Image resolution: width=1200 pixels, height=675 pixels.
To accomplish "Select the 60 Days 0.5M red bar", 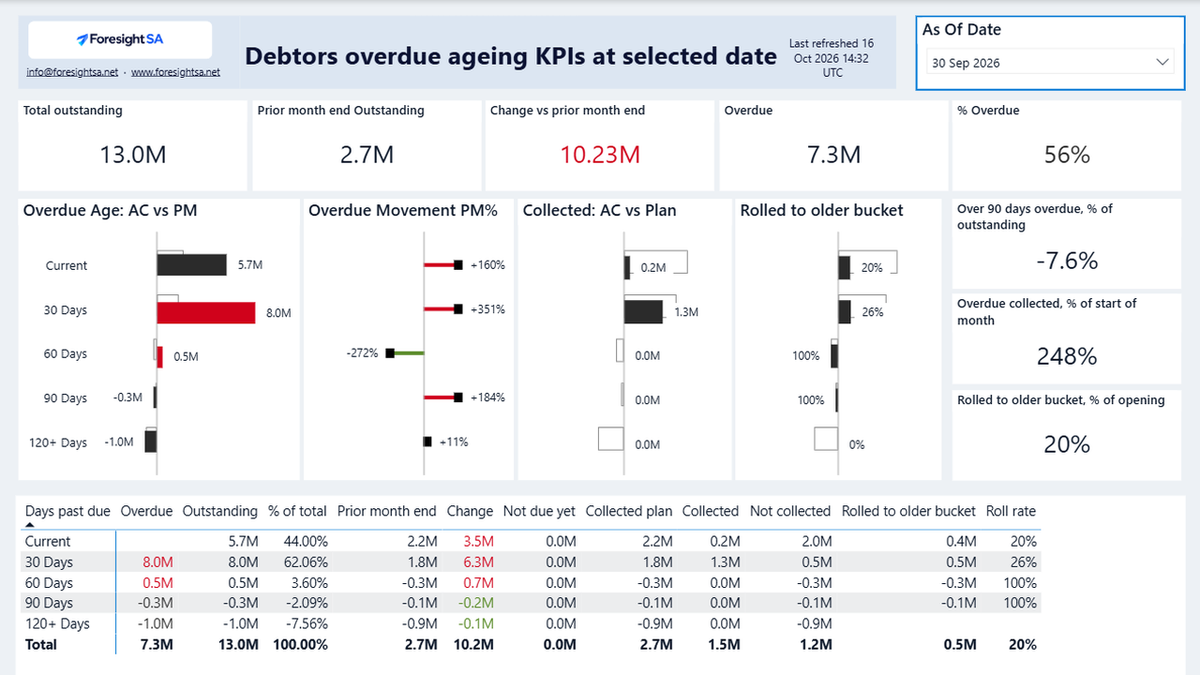I will coord(159,356).
